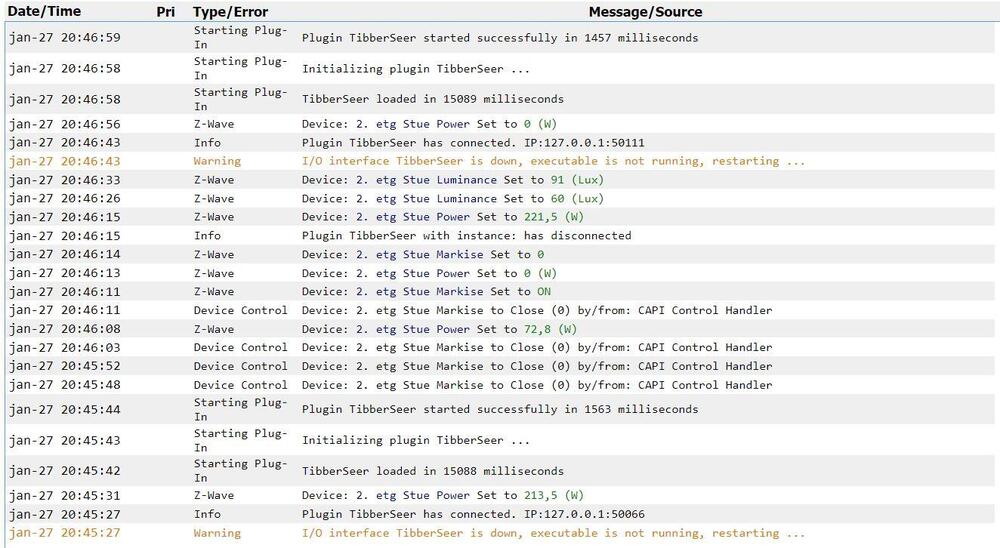Select the Type/Error column header
The height and width of the screenshot is (548, 1000).
pos(233,12)
